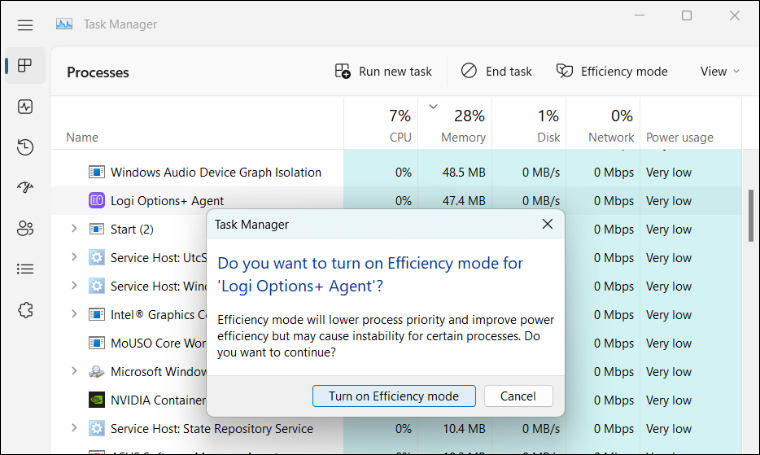The width and height of the screenshot is (760, 455).
Task: Click End task in toolbar
Action: coord(496,71)
